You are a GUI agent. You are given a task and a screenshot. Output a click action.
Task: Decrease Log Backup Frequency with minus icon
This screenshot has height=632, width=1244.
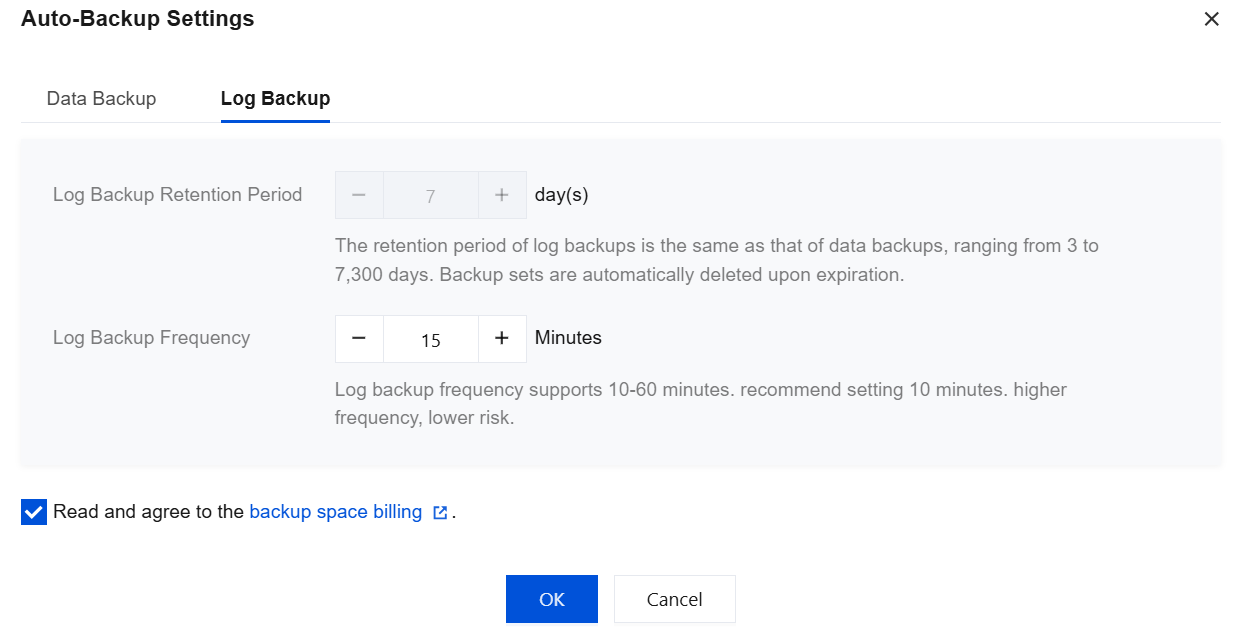(359, 339)
